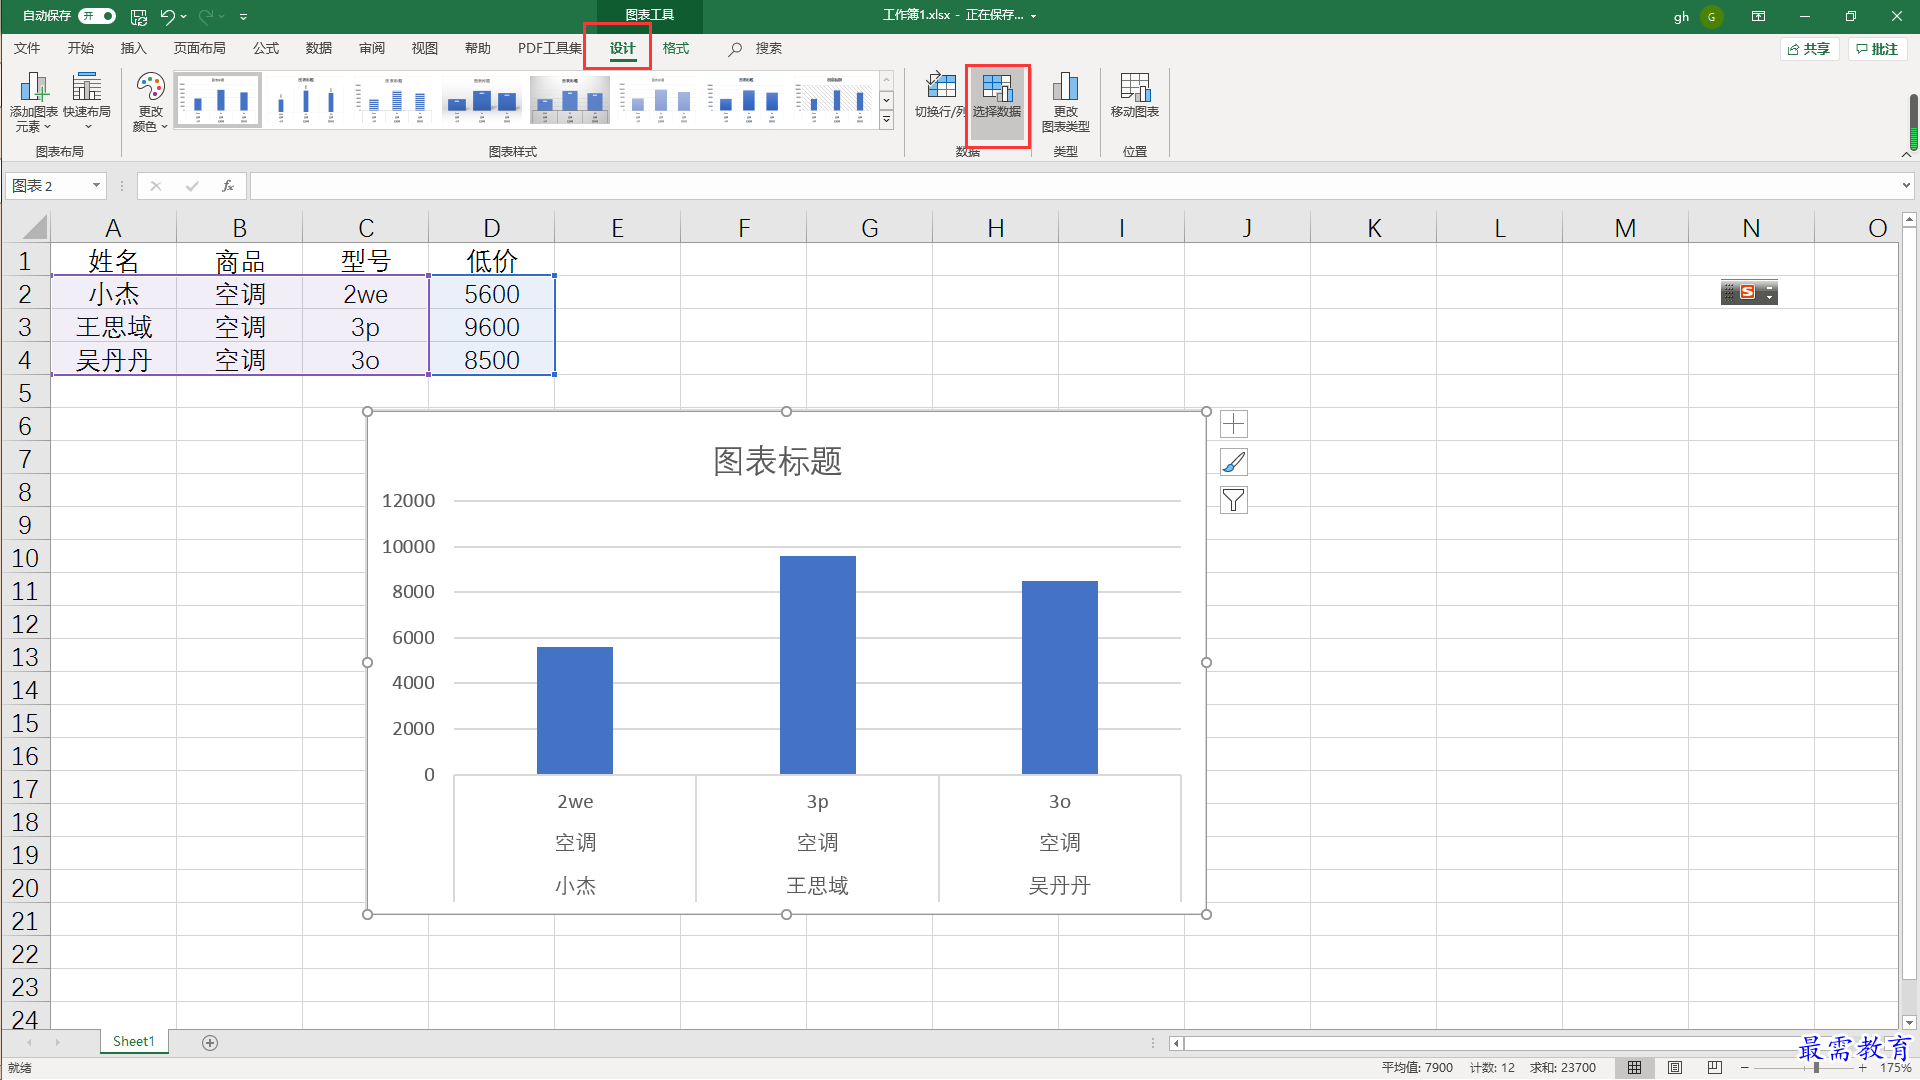1920x1080 pixels.
Task: Select the second chart style thumbnail
Action: point(306,99)
